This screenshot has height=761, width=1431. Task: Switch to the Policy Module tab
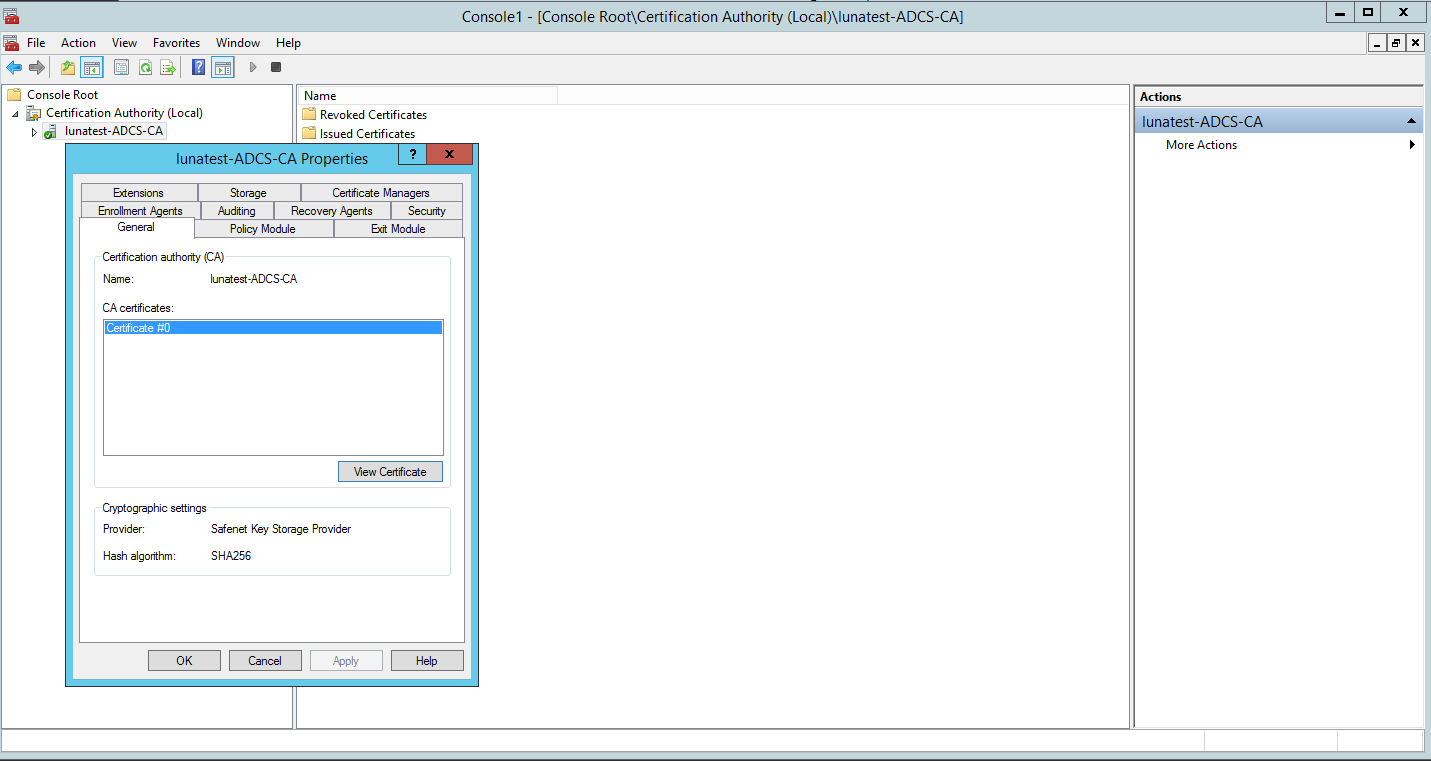263,229
